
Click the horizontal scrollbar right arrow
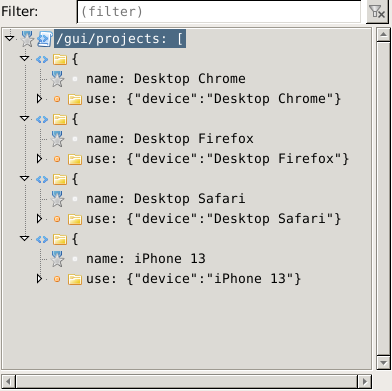[x=364, y=381]
